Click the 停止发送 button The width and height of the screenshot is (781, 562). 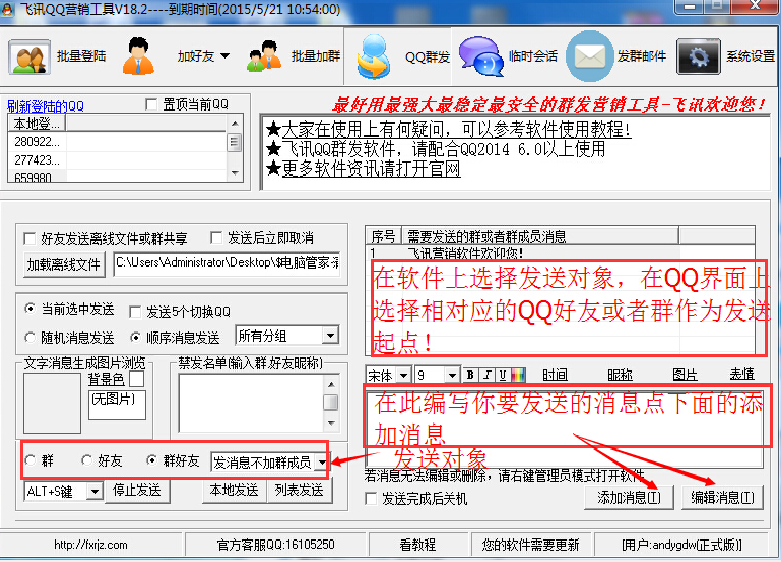point(137,491)
